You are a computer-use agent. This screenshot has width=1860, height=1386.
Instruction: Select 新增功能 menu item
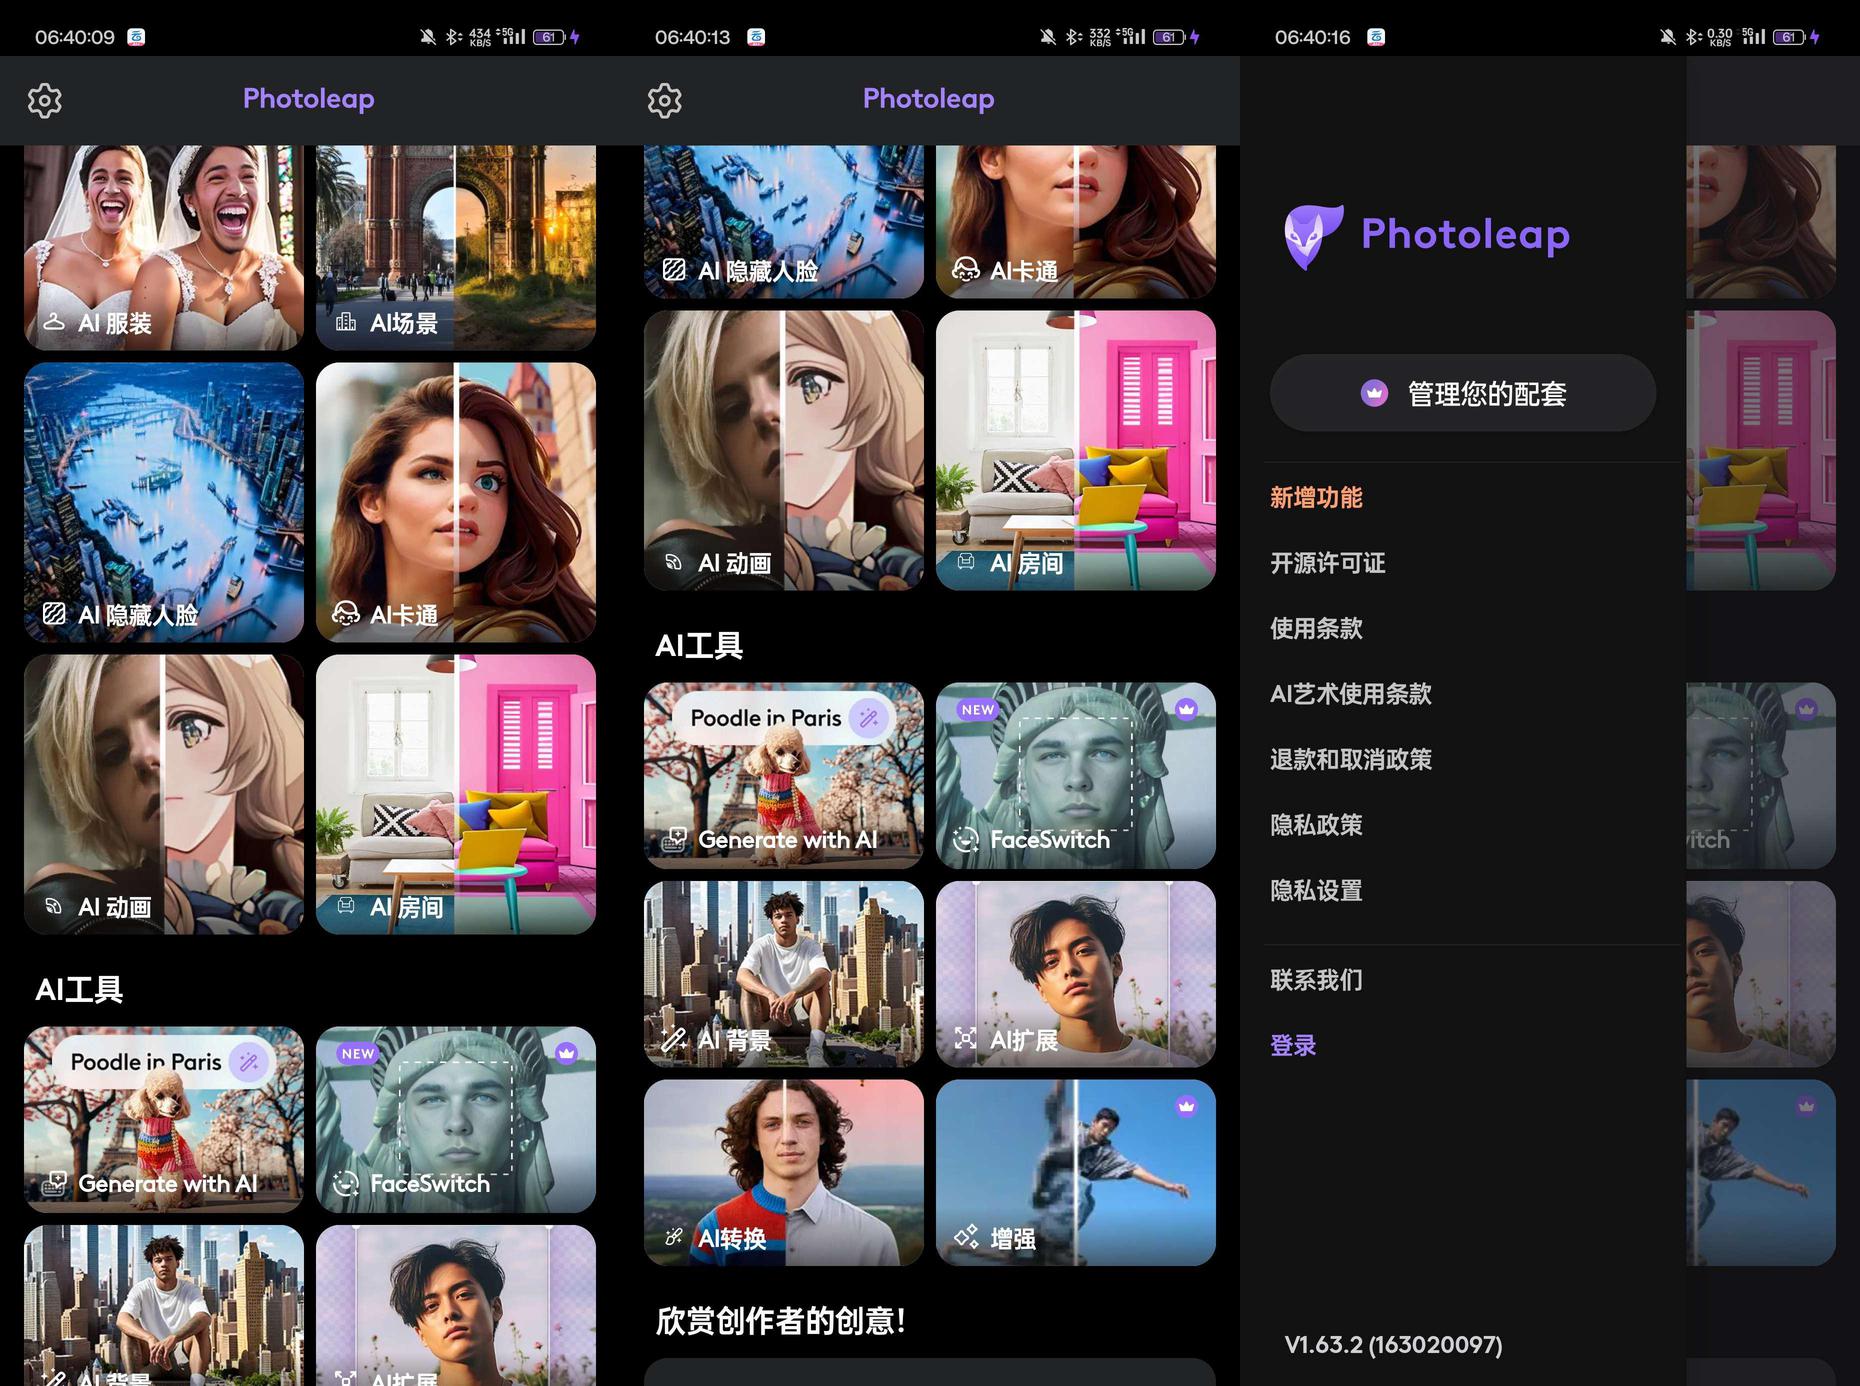pos(1316,498)
